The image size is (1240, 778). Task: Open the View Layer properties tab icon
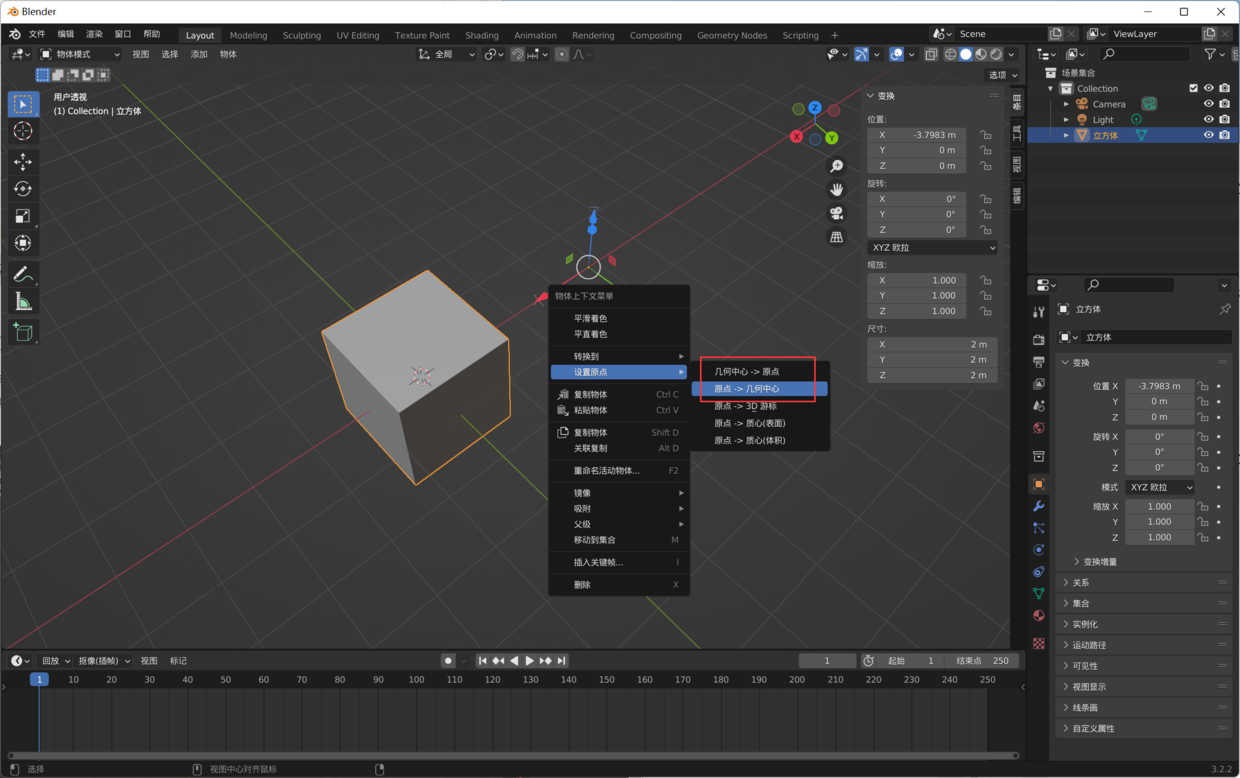pyautogui.click(x=1039, y=384)
